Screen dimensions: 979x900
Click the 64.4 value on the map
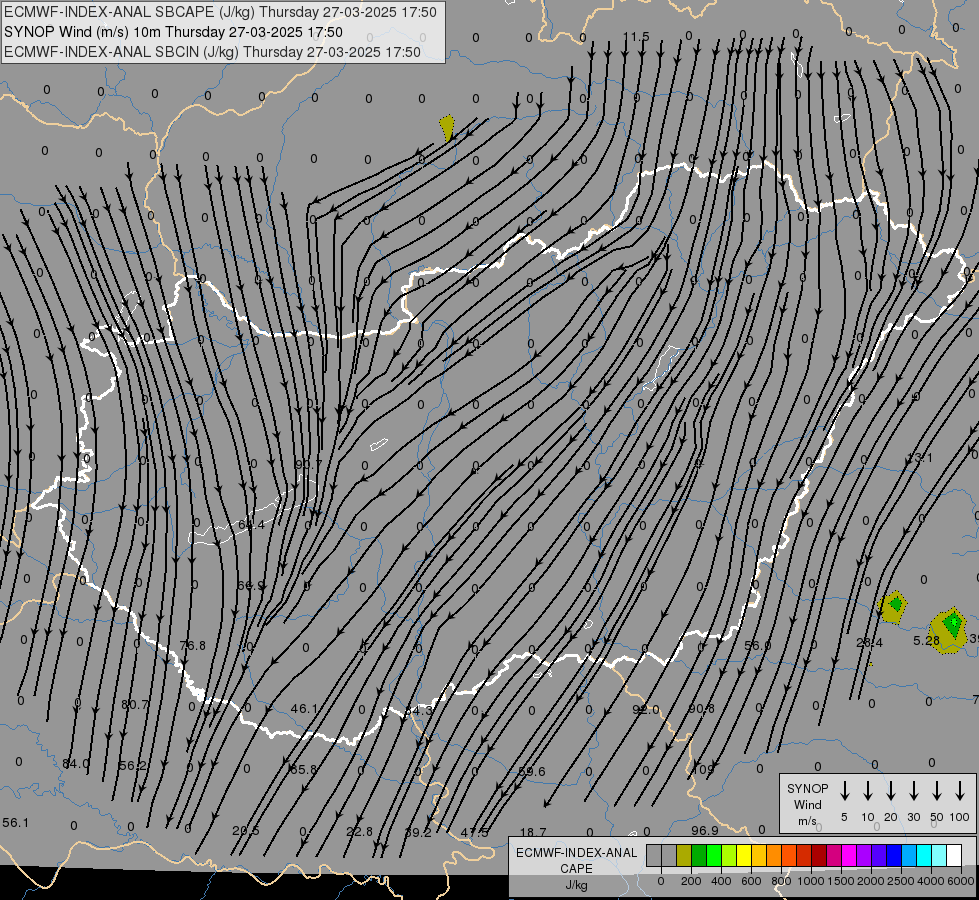252,525
